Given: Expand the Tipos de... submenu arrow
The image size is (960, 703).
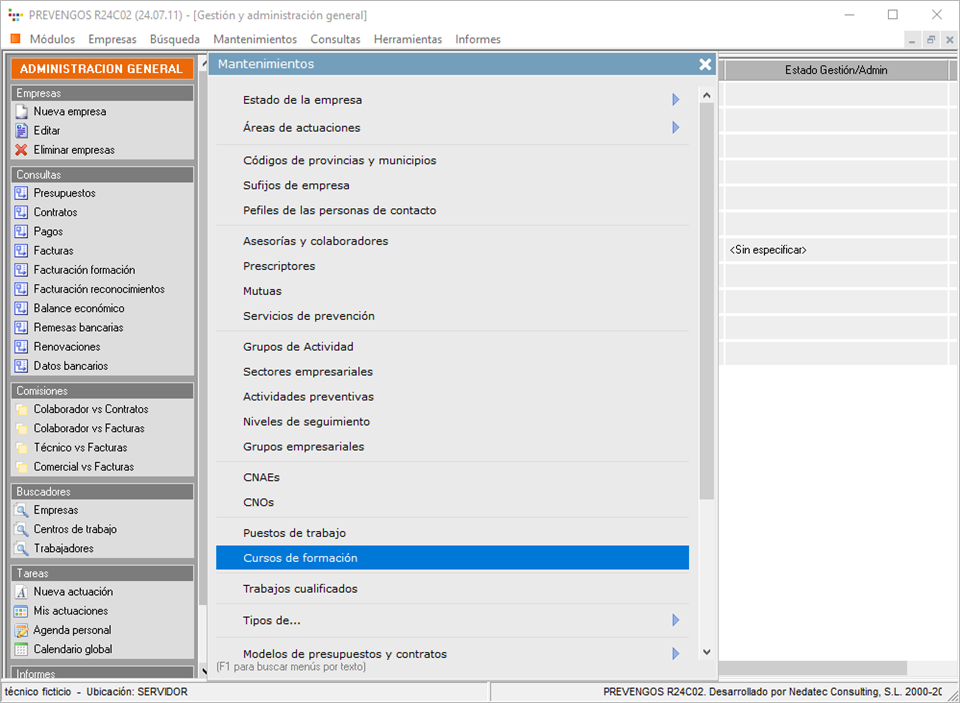Looking at the screenshot, I should point(676,620).
